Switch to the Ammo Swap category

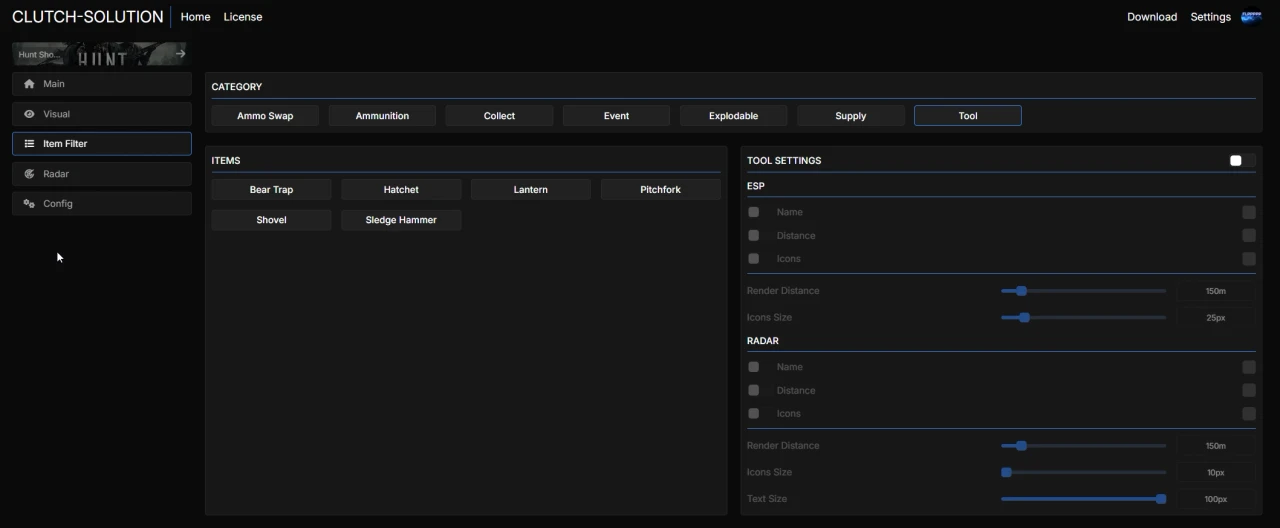point(265,116)
